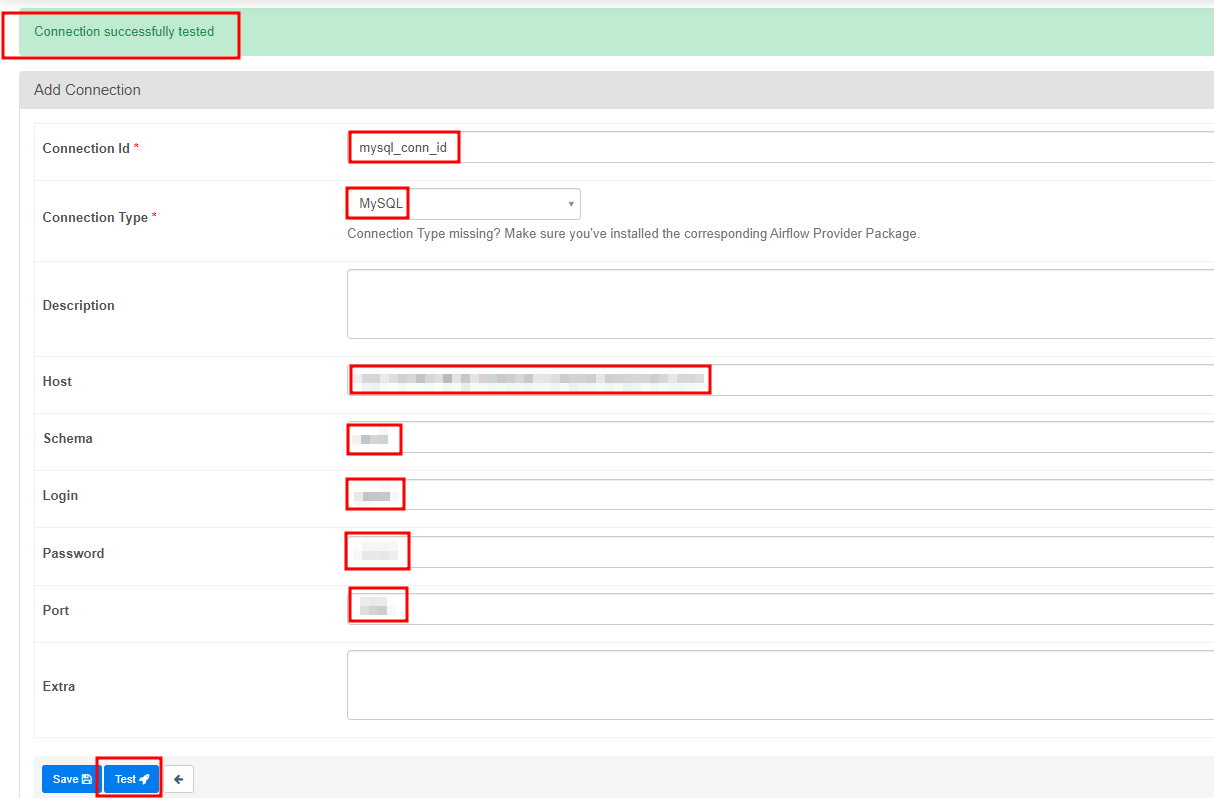
Task: Click the 'Description' field label
Action: (x=78, y=305)
